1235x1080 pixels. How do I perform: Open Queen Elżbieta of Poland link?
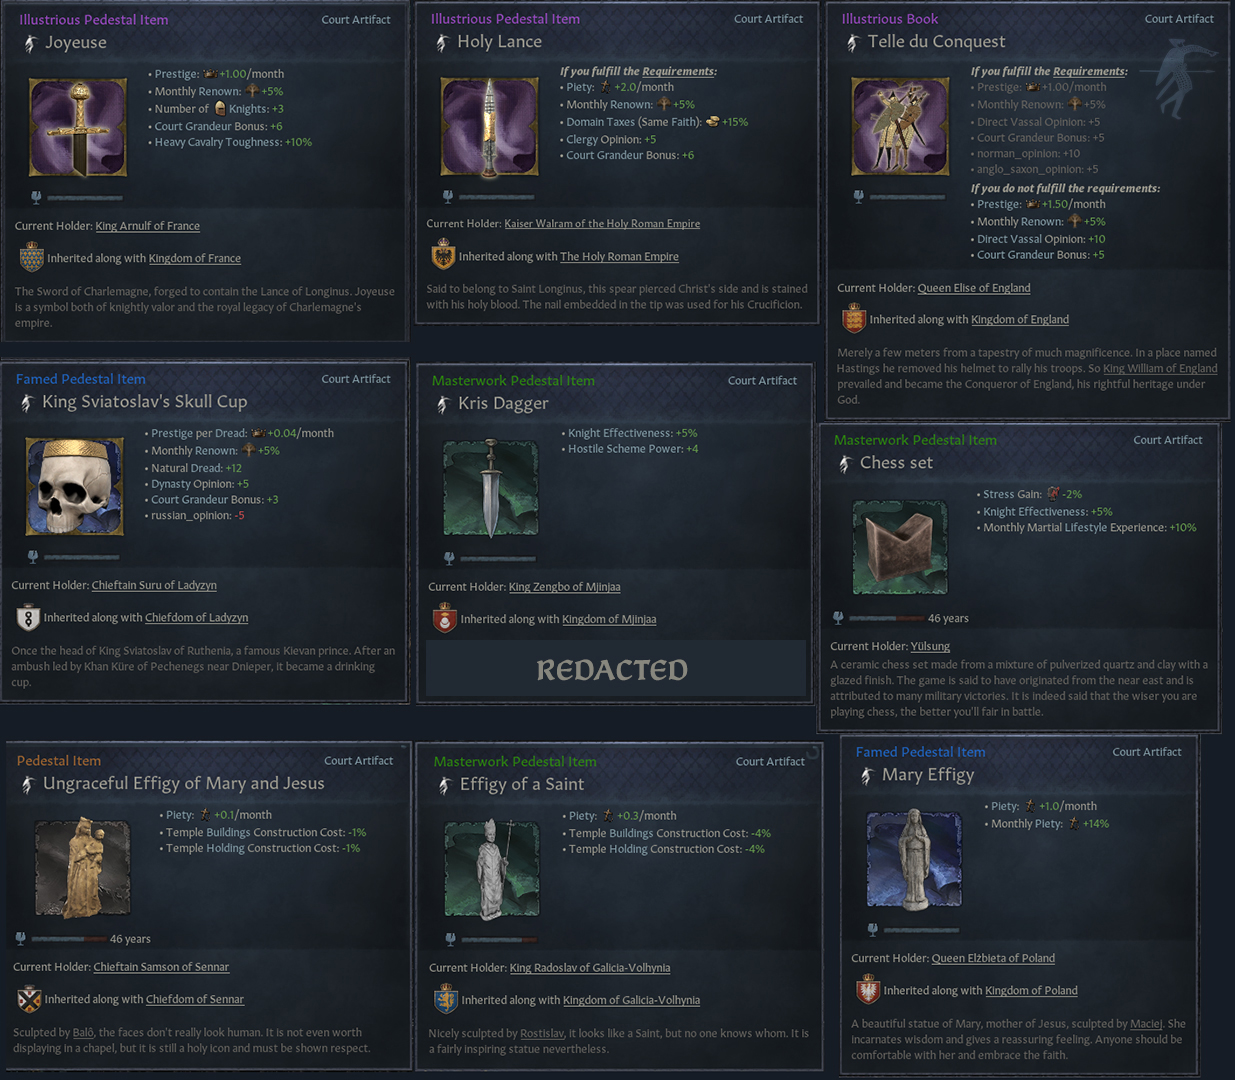(993, 958)
